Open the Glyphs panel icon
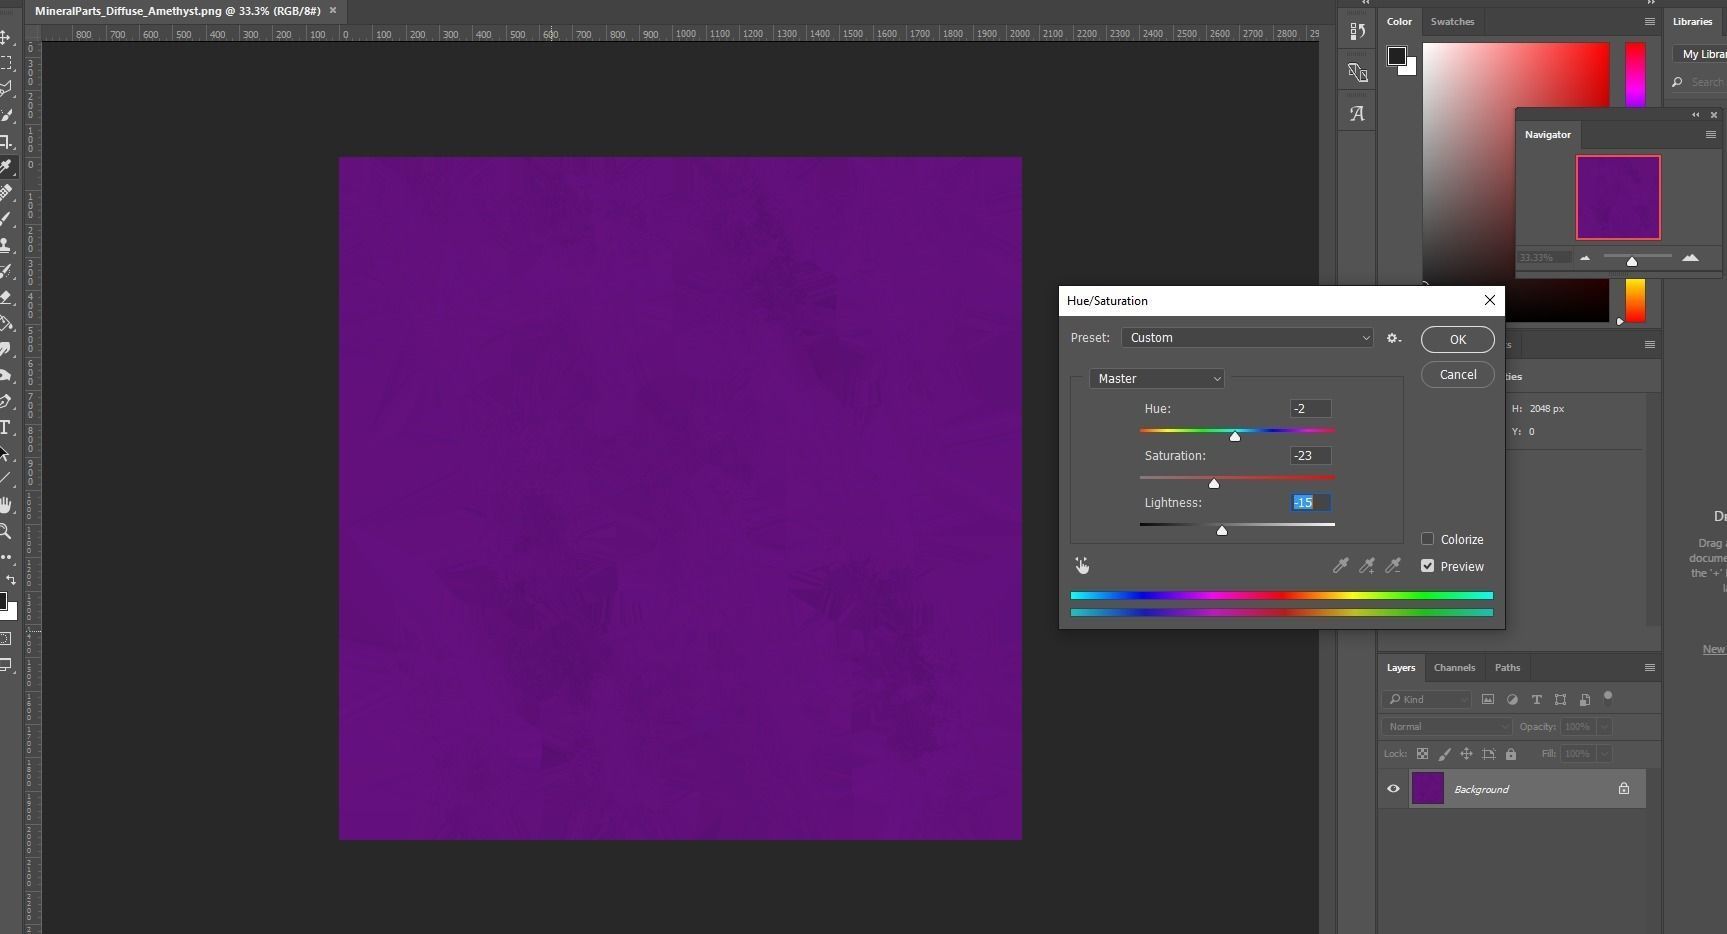 tap(1357, 114)
